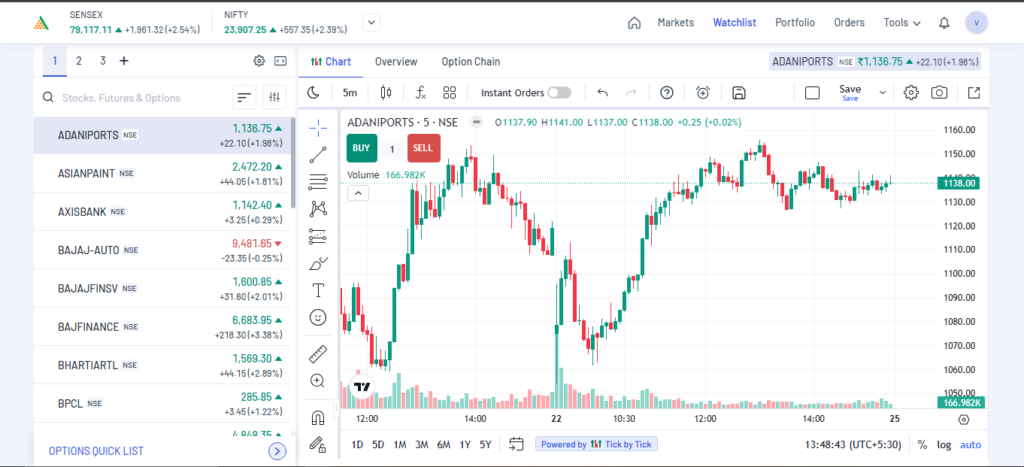Screen dimensions: 1024x467
Task: Toggle log scale on the chart
Action: click(944, 445)
